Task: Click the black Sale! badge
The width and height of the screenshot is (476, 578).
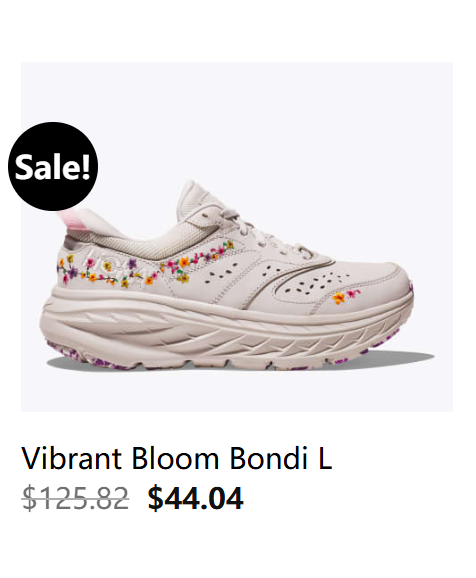Action: coord(53,167)
